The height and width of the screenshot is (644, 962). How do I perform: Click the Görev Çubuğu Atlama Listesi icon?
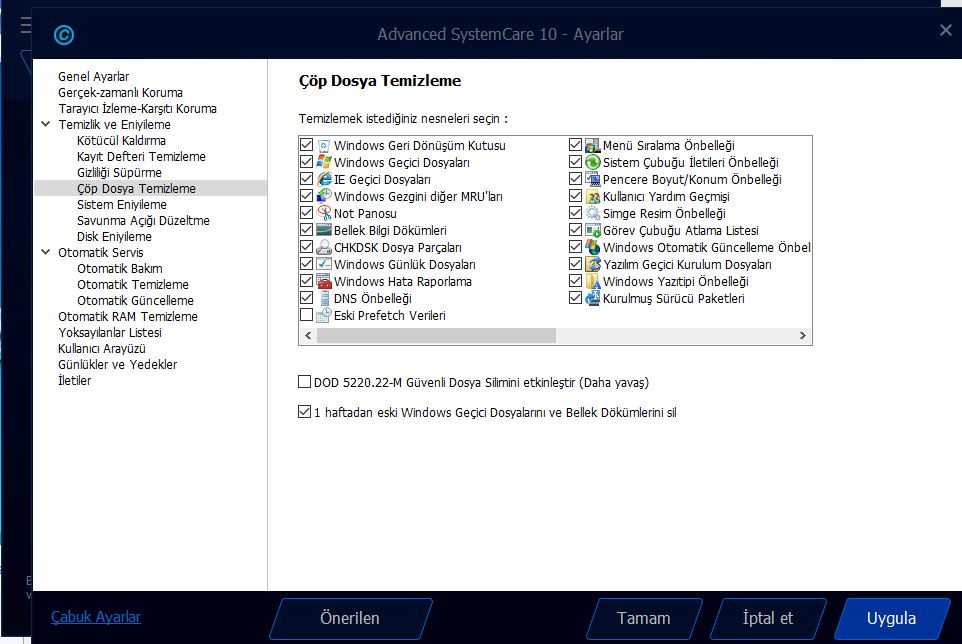point(593,230)
